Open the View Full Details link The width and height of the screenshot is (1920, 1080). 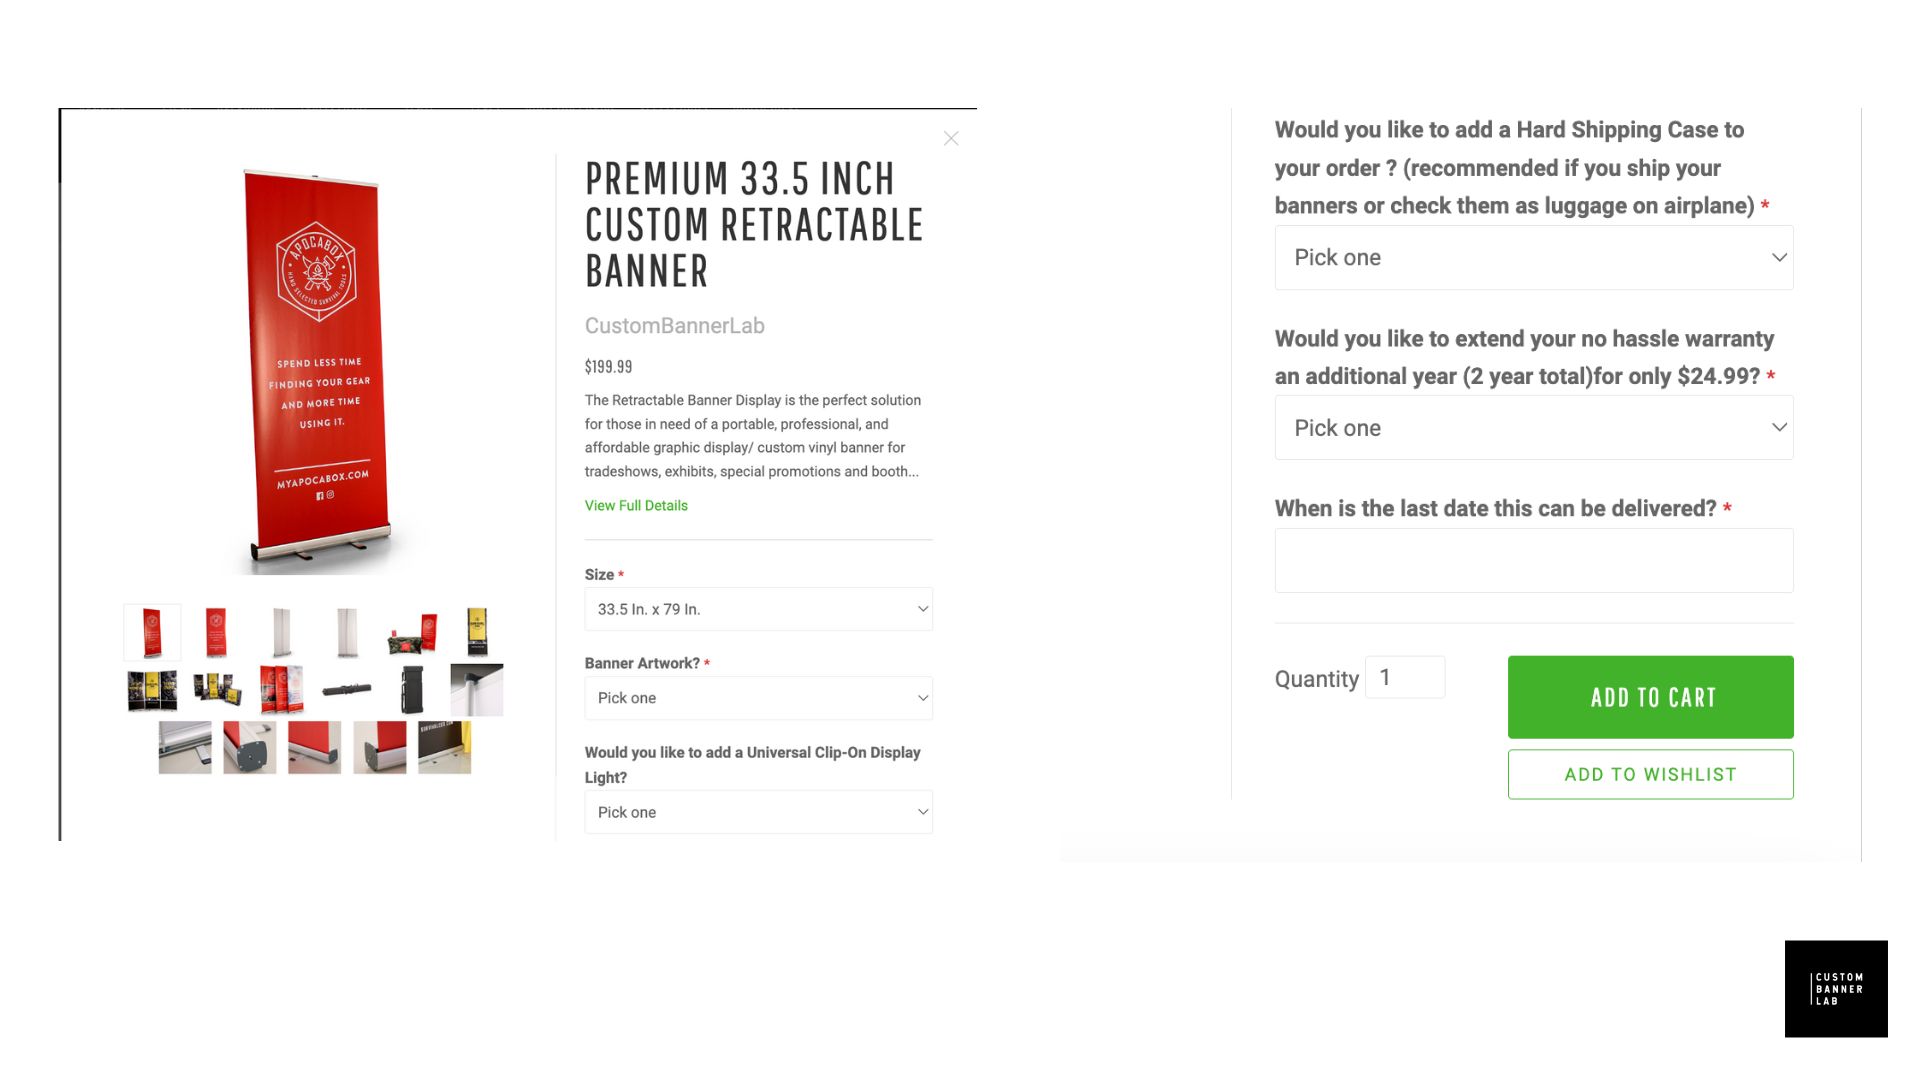pos(636,506)
